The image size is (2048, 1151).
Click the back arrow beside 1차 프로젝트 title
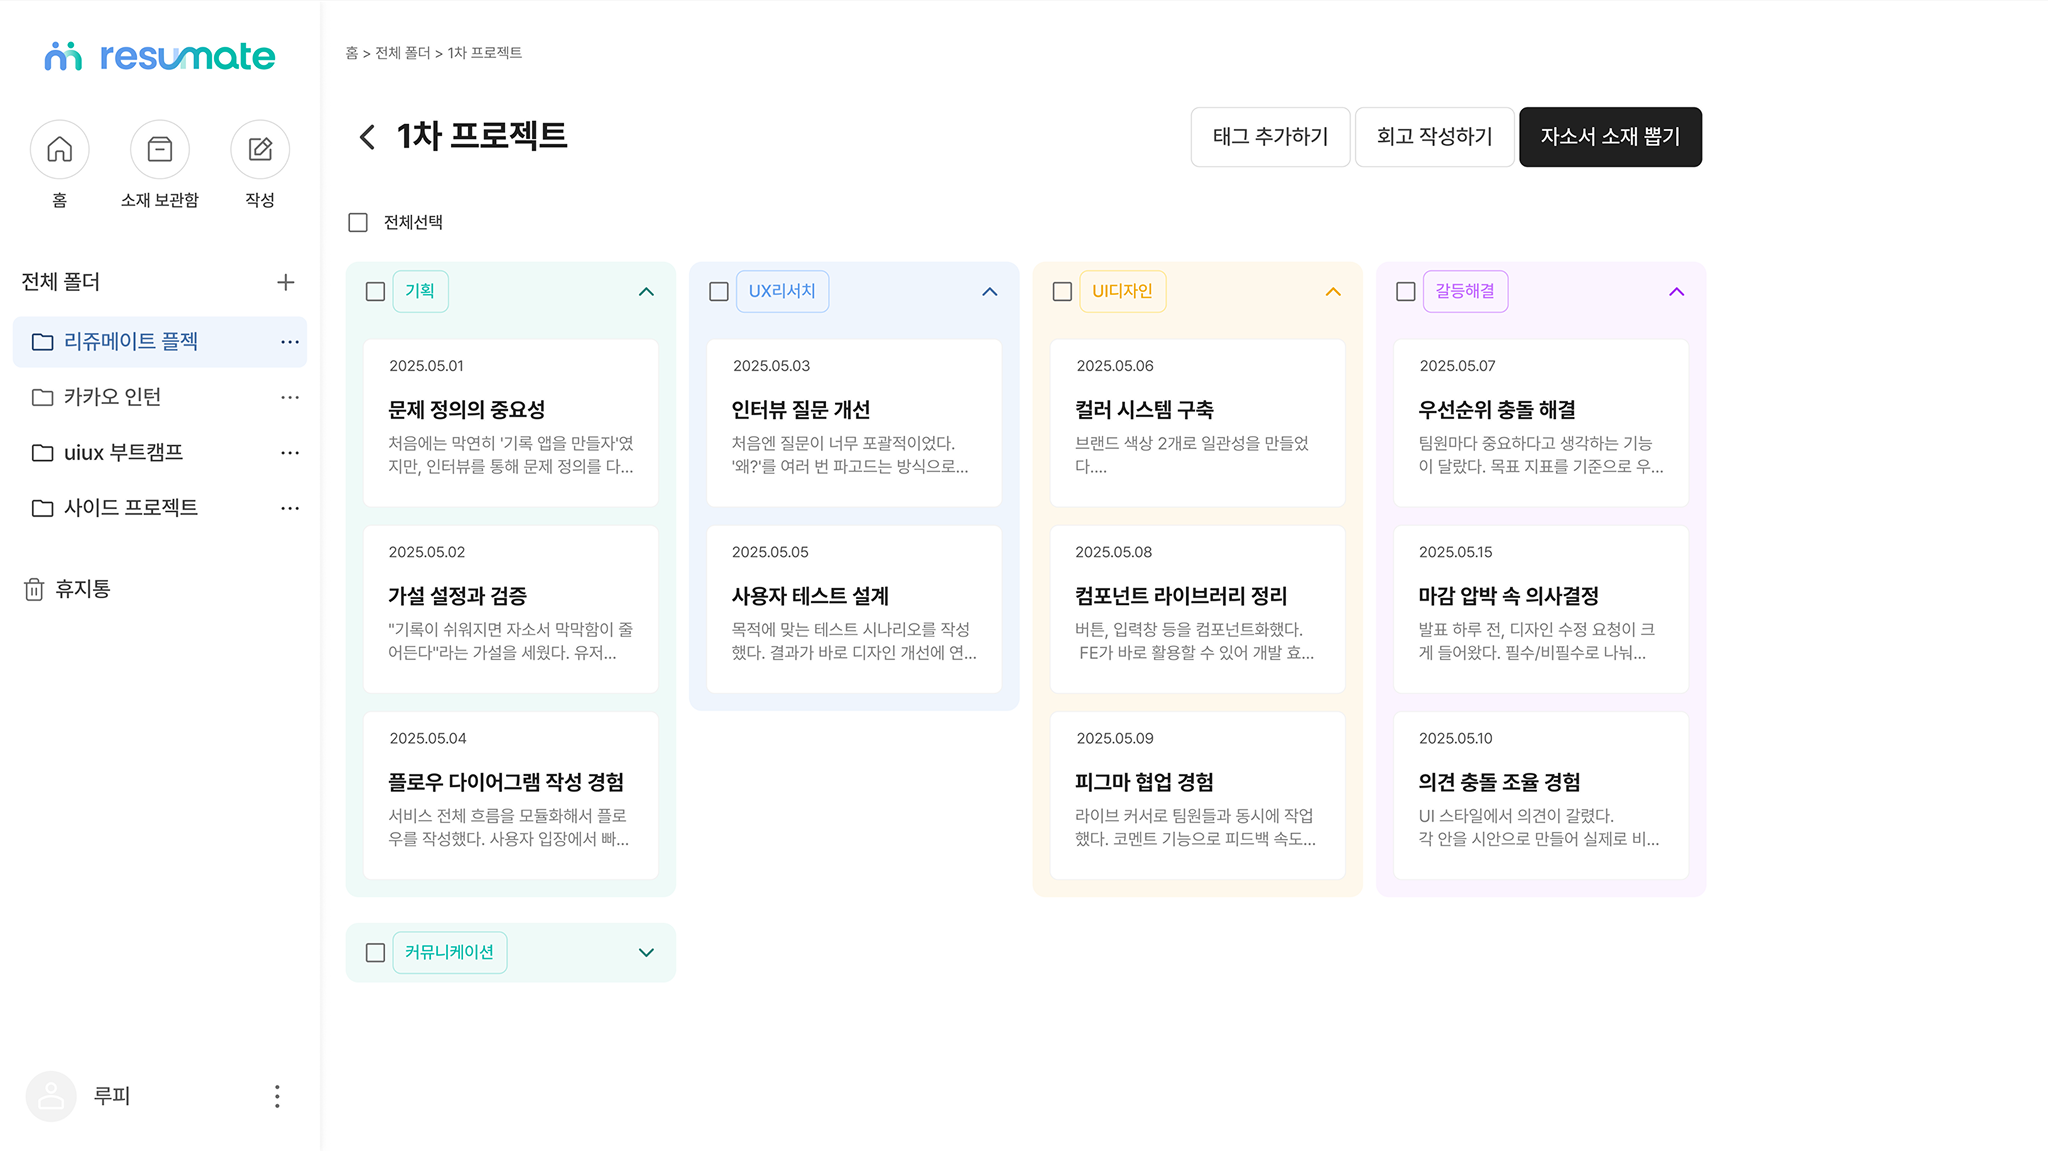(366, 137)
